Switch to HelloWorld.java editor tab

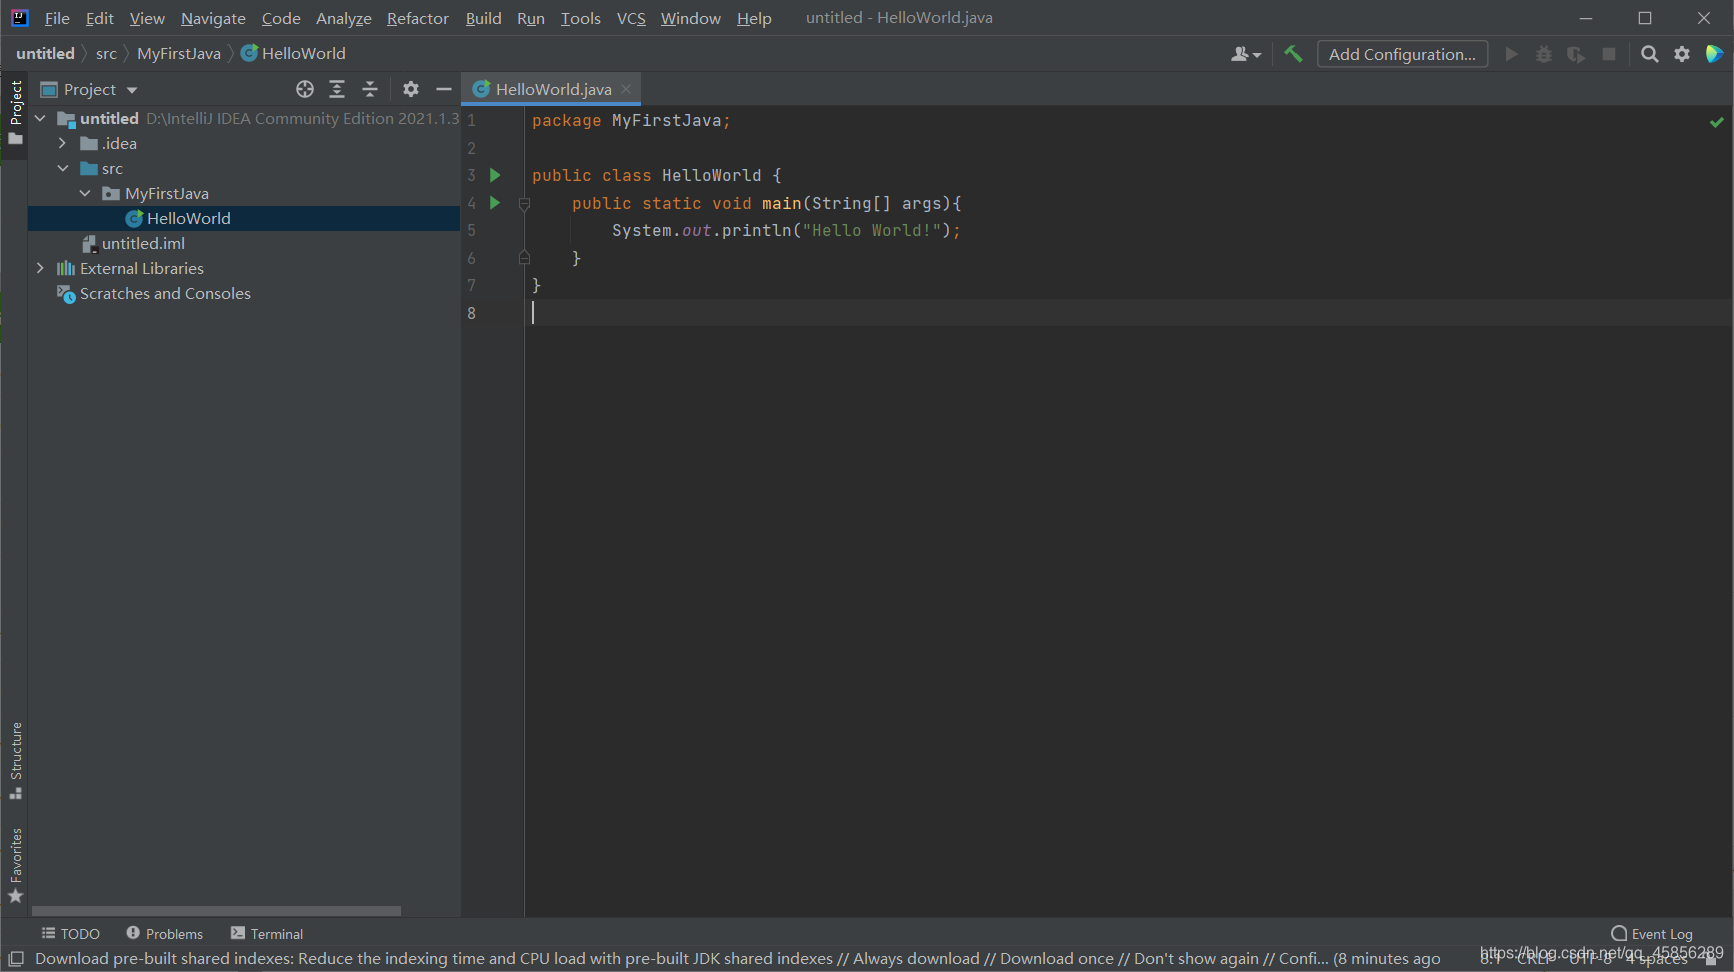tap(553, 89)
